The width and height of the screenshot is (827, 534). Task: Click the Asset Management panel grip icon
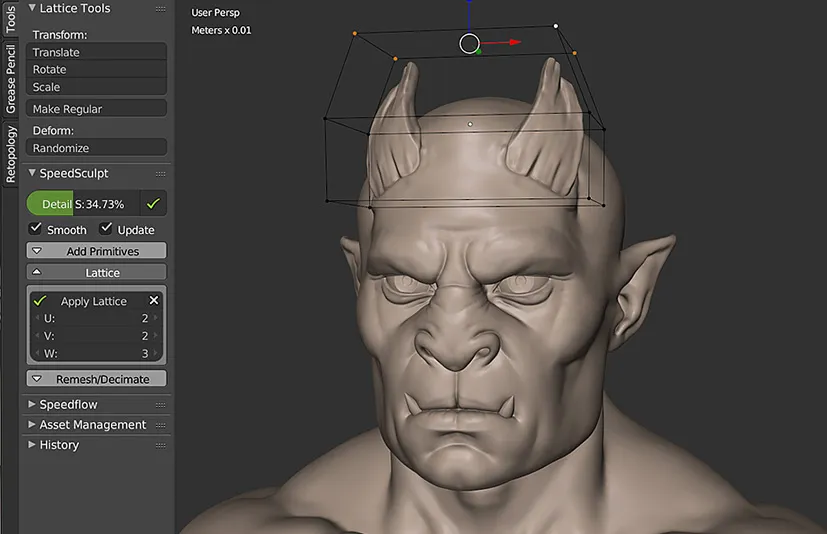(x=160, y=425)
